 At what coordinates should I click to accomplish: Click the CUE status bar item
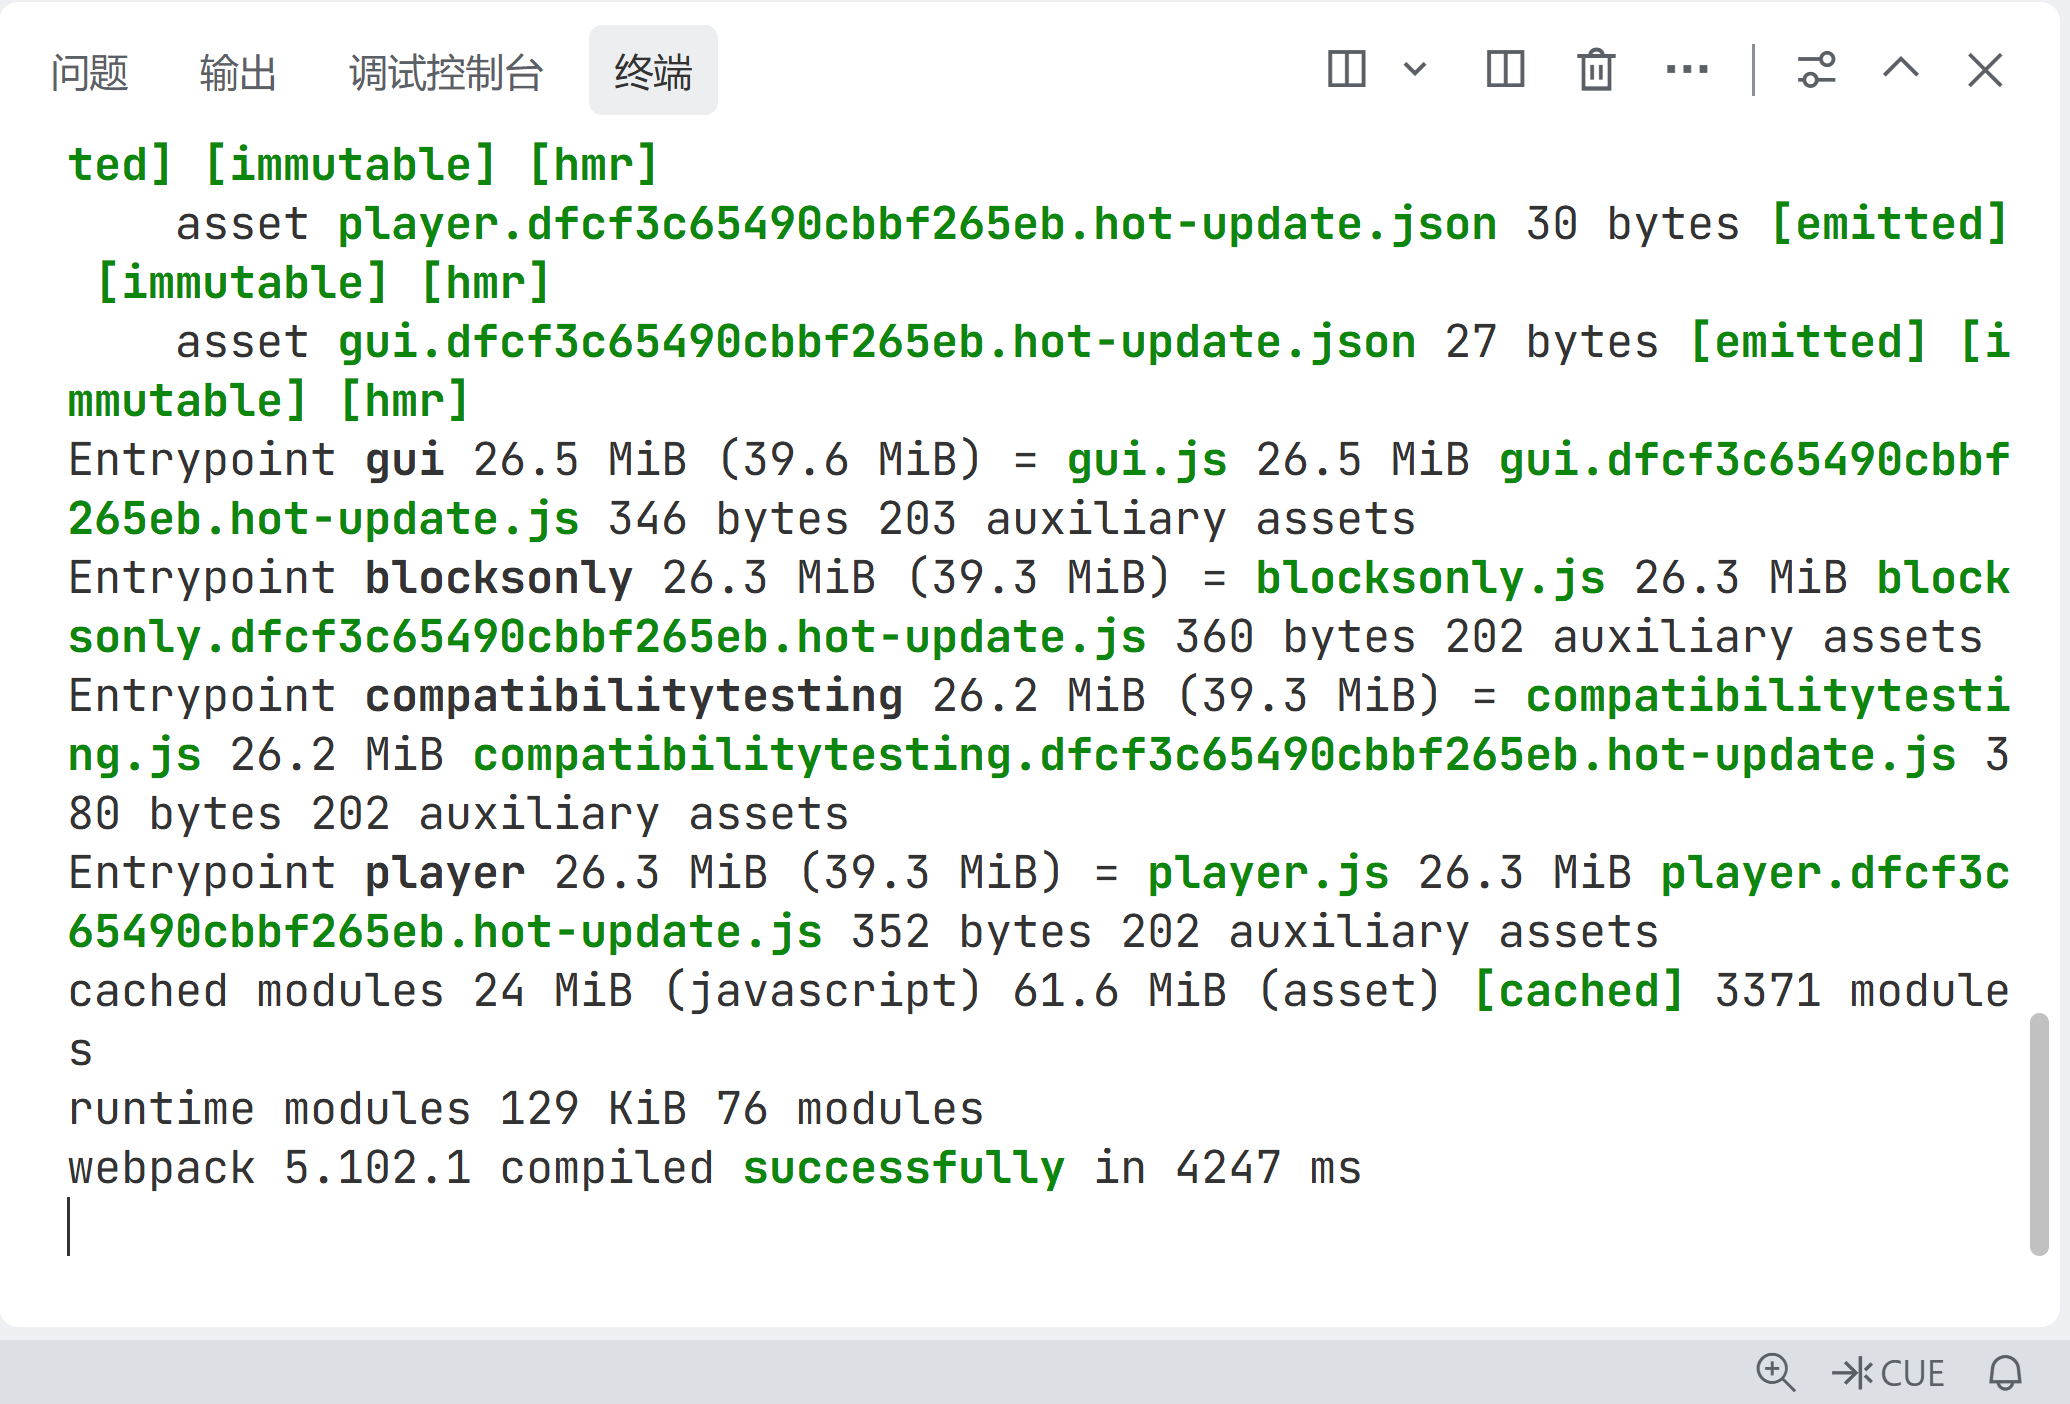point(1889,1373)
